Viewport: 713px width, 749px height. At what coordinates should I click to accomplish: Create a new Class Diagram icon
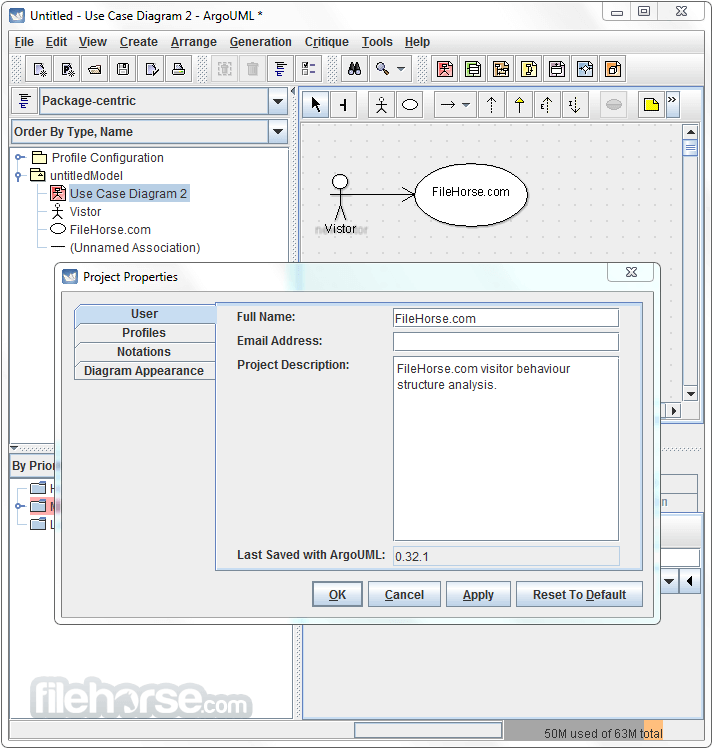[x=473, y=69]
